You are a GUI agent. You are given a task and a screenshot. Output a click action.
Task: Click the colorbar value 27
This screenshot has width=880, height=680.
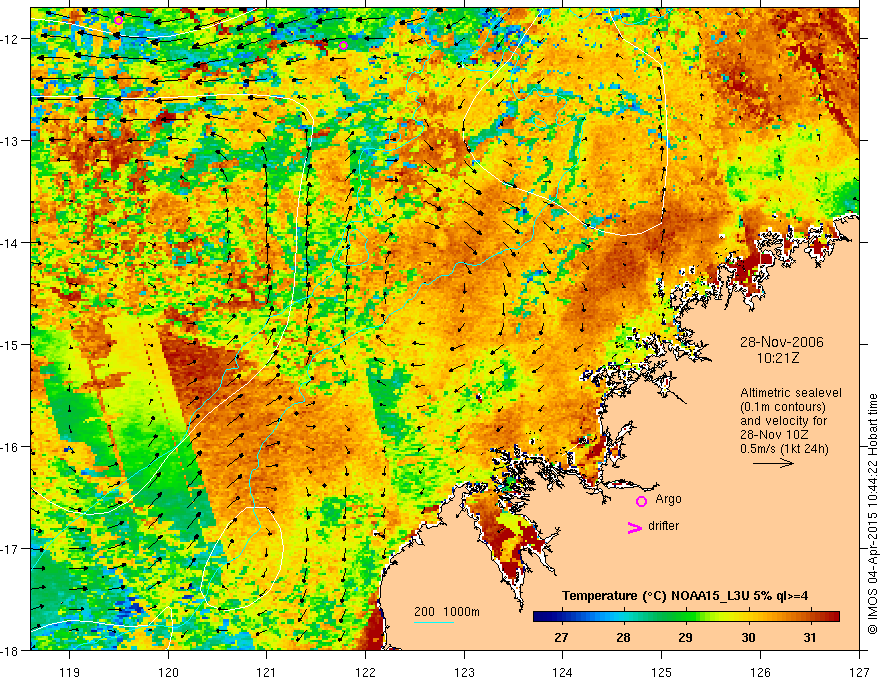pos(561,637)
